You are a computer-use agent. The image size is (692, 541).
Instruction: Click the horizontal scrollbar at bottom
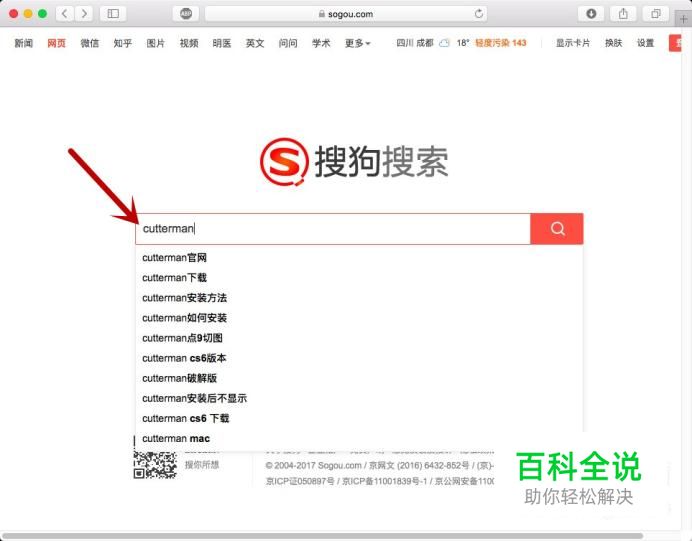coord(322,536)
